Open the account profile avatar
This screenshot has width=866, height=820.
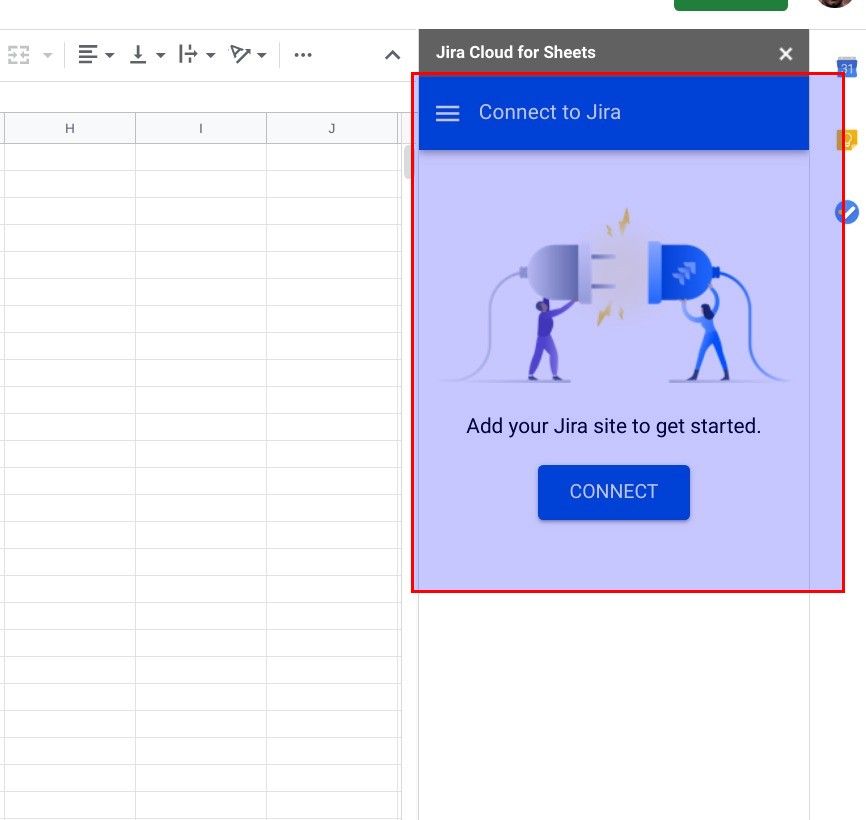[835, 3]
